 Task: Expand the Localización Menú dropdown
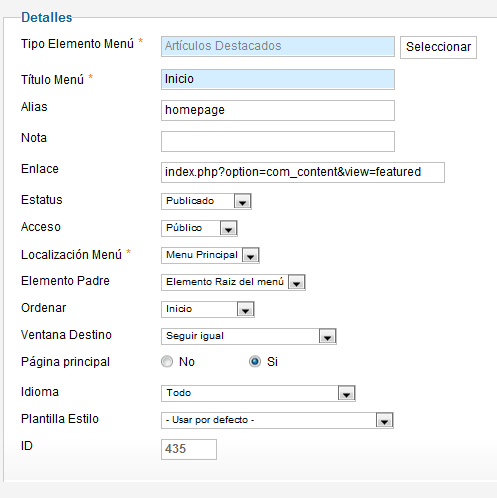coord(210,255)
